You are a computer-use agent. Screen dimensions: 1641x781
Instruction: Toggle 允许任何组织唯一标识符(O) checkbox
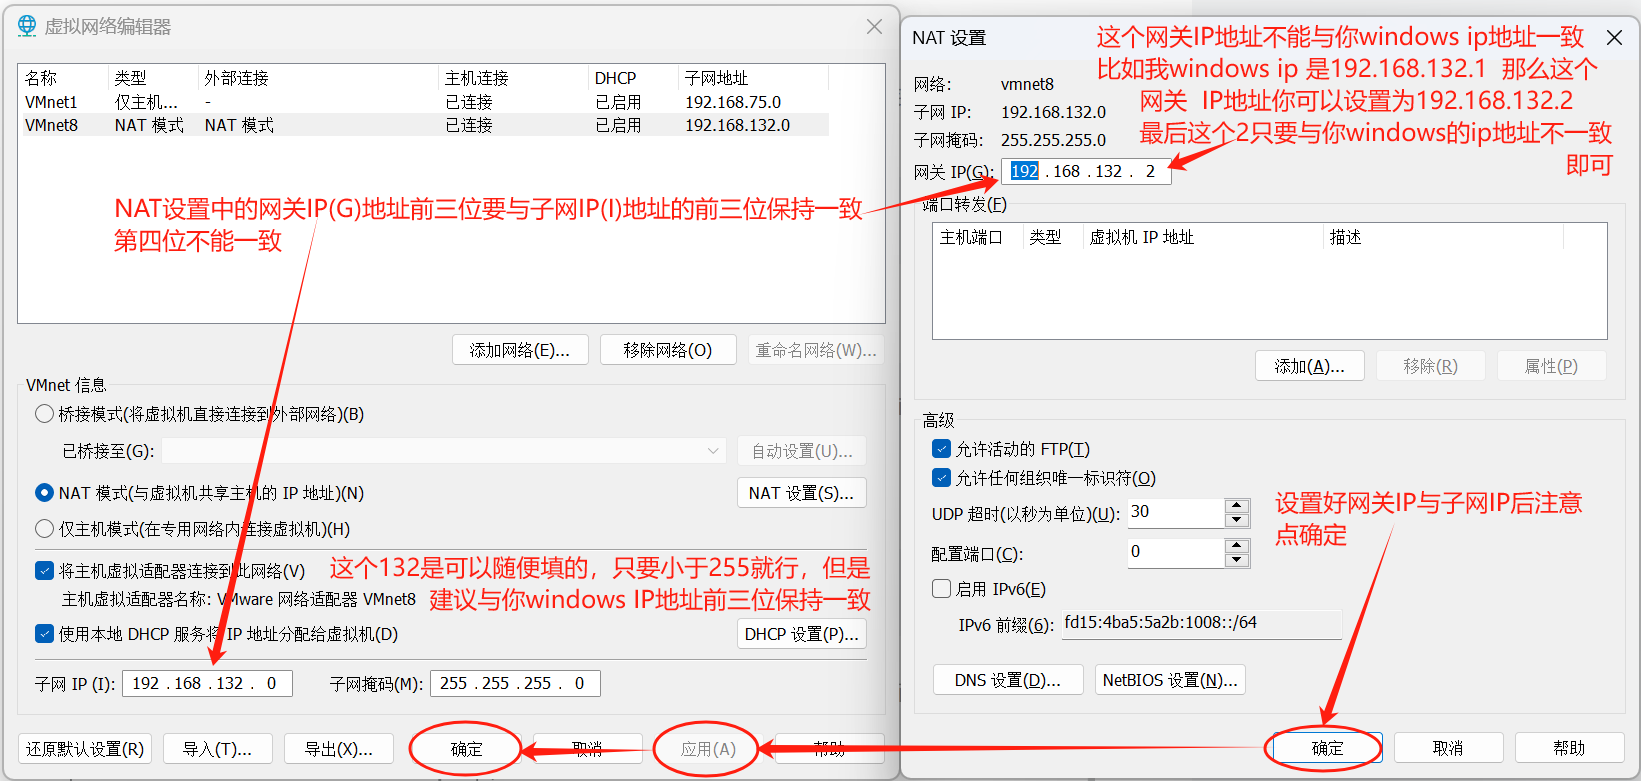coord(941,478)
